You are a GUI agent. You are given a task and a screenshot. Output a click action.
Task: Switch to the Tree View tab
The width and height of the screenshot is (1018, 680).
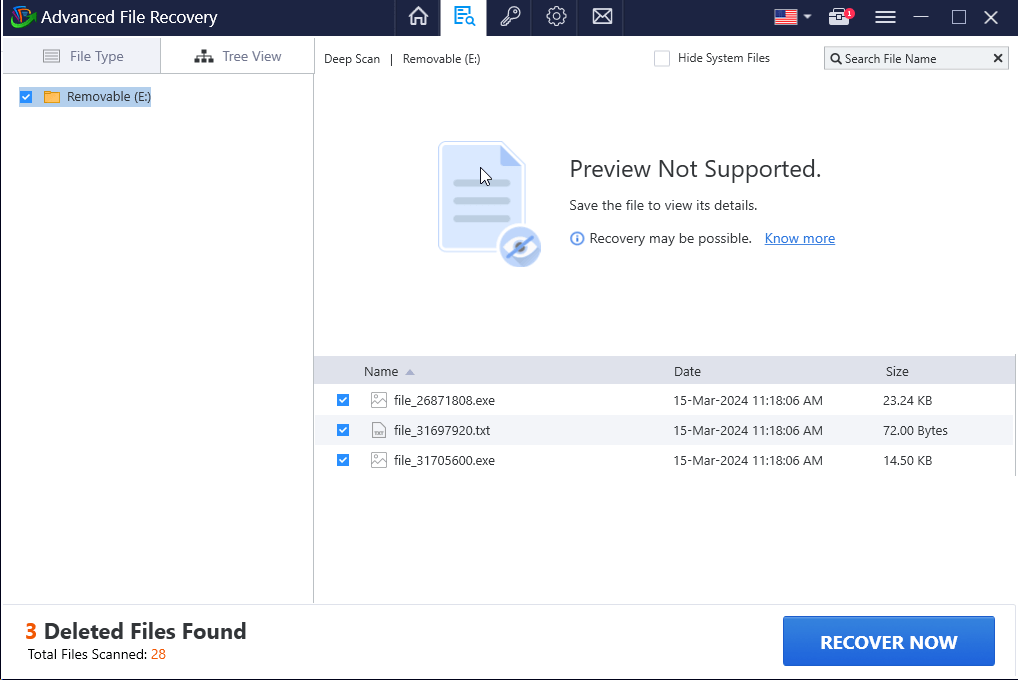pos(238,56)
